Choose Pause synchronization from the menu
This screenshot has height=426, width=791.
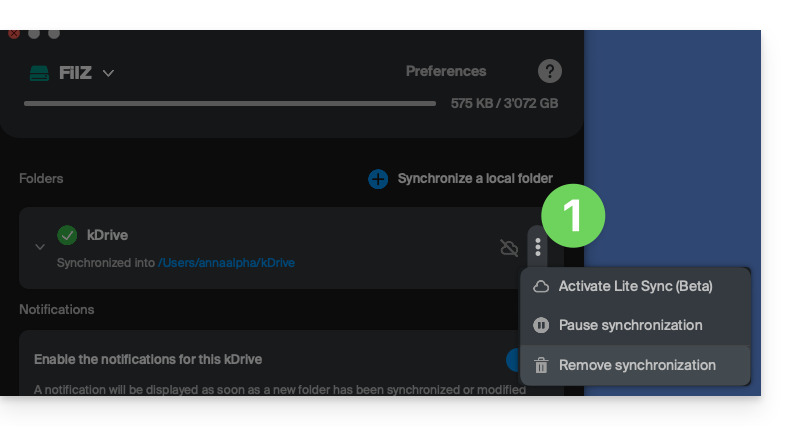pyautogui.click(x=630, y=325)
